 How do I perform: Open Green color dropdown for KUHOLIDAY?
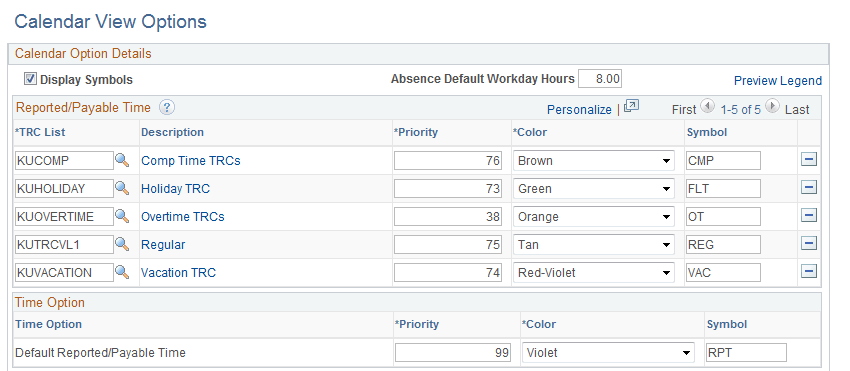coord(594,189)
